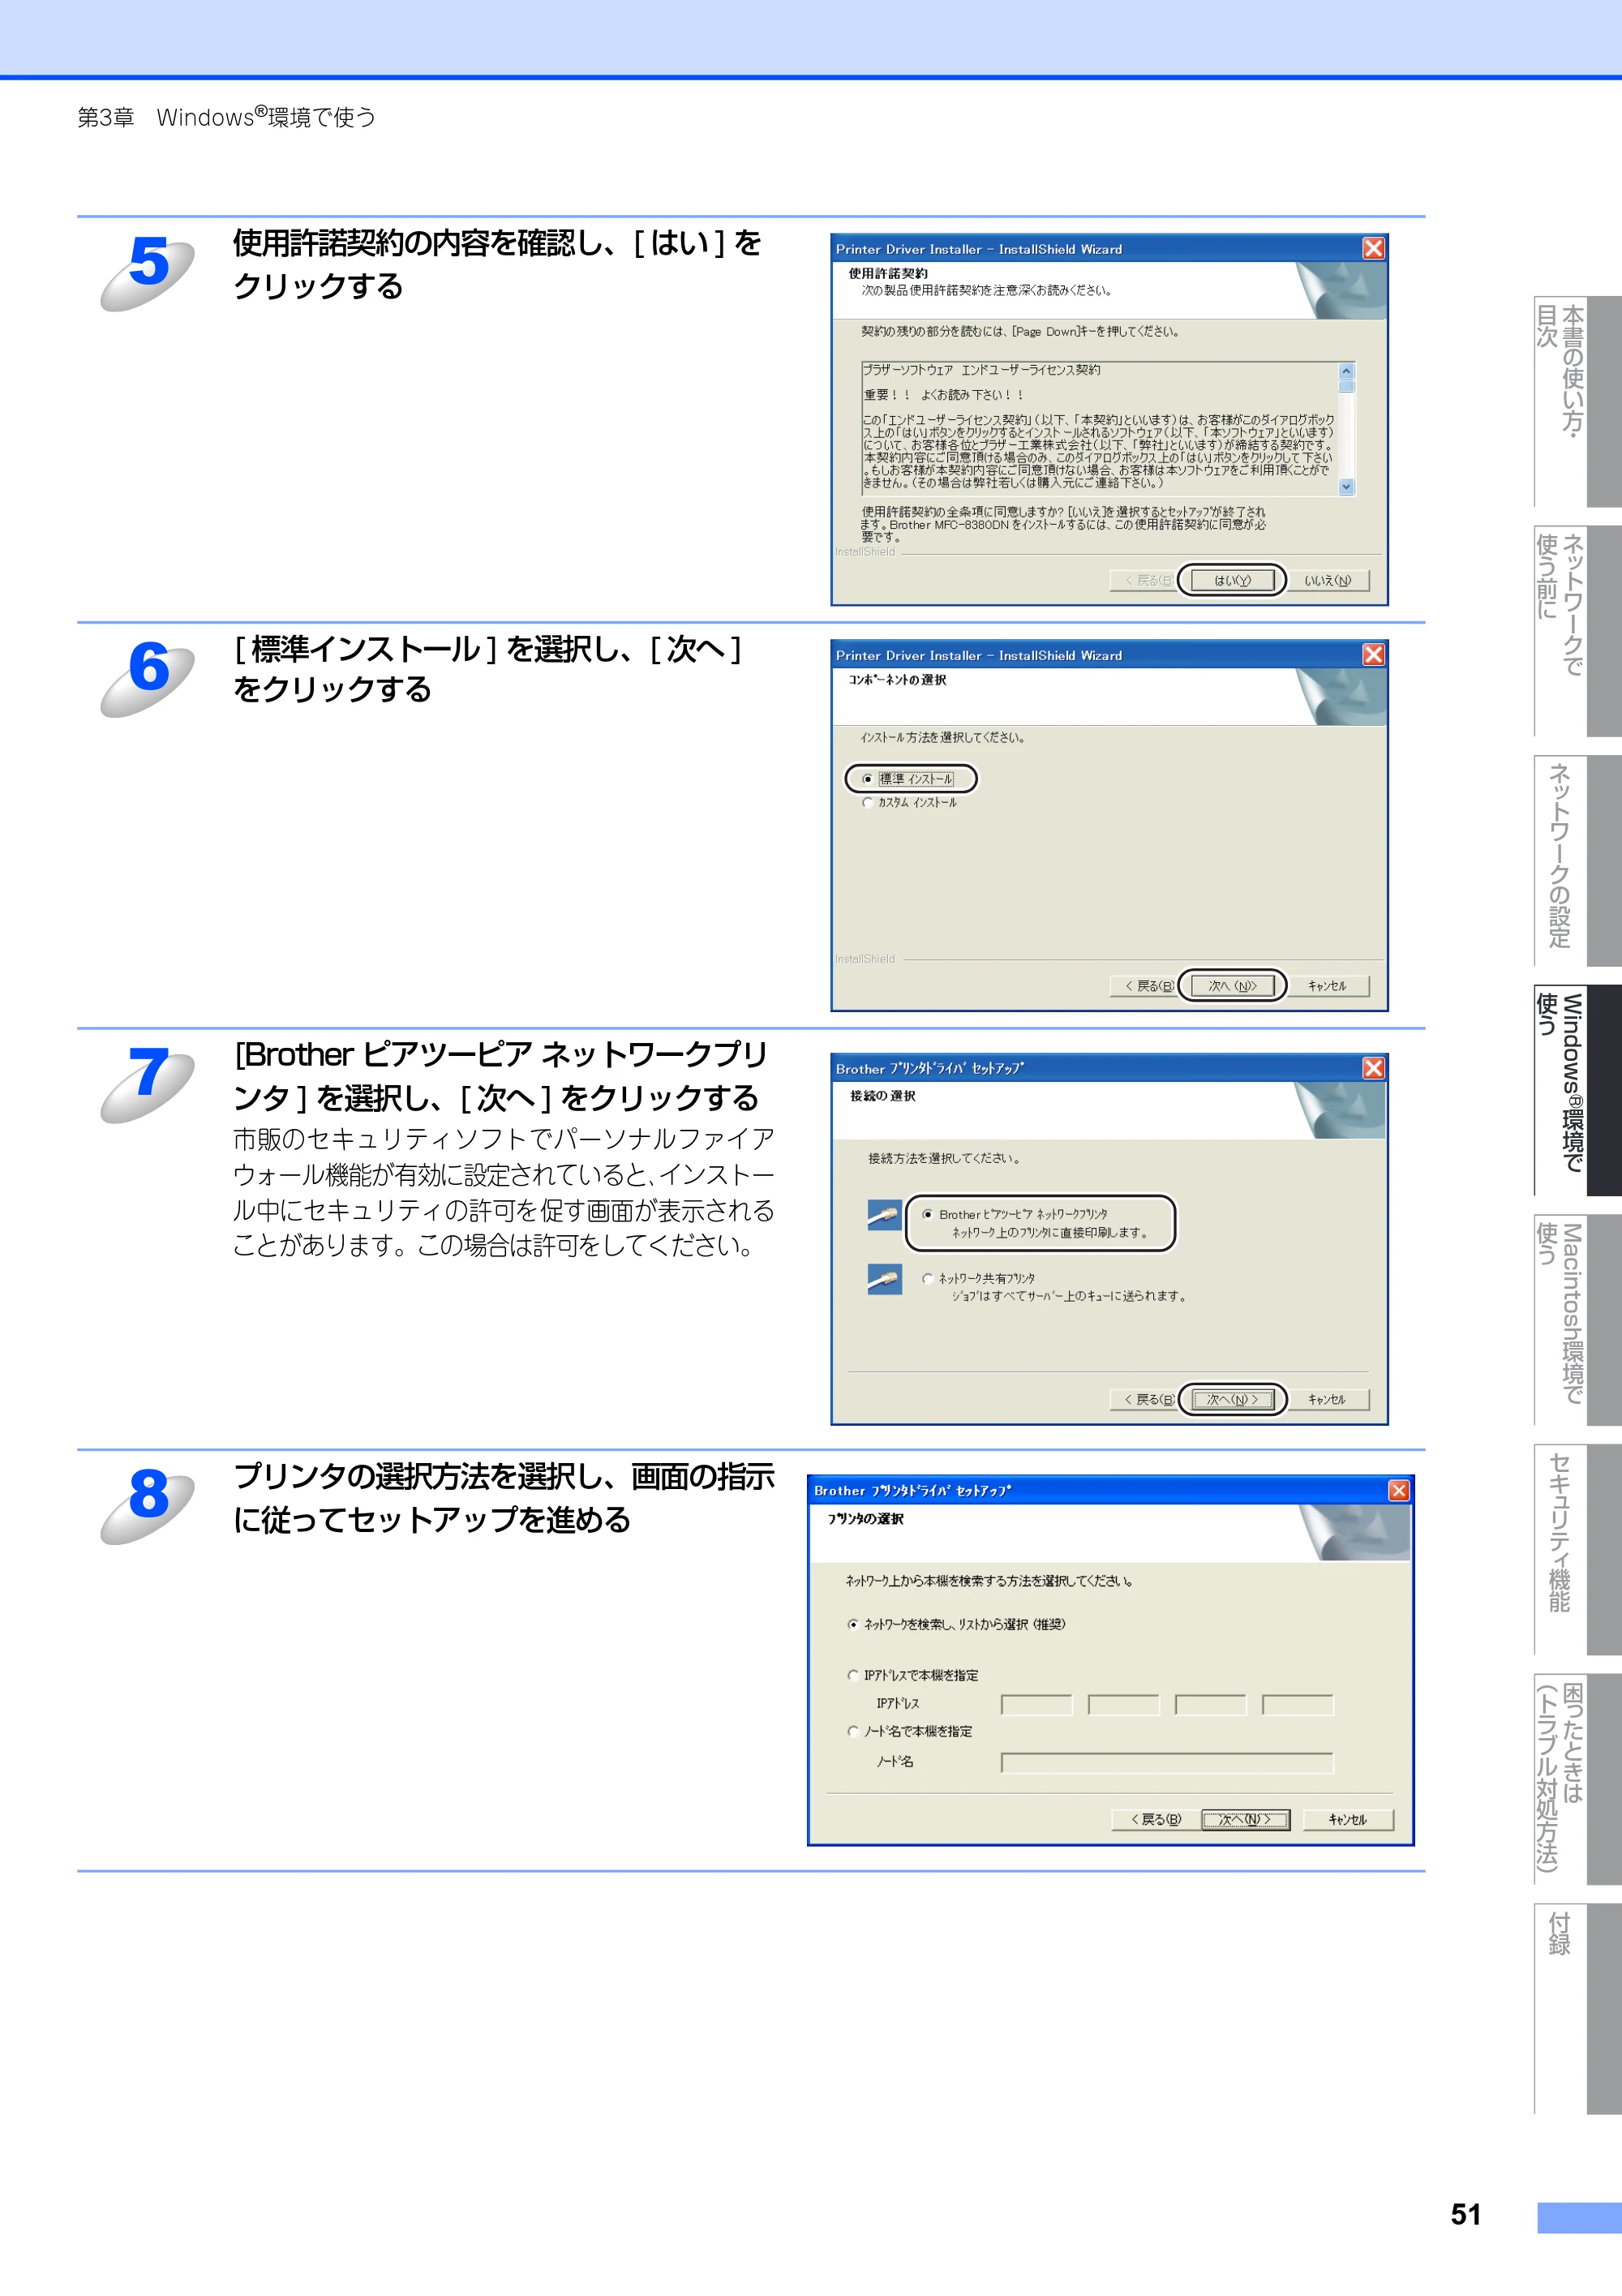The image size is (1622, 2296).
Task: Click the ノード名 input field
Action: click(1167, 1763)
